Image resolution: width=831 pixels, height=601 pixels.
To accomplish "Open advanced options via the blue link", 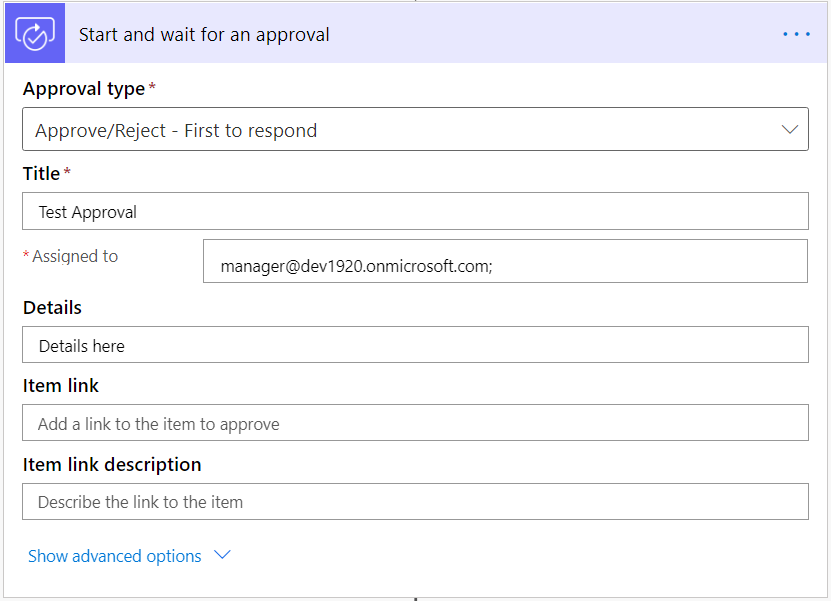I will [113, 555].
